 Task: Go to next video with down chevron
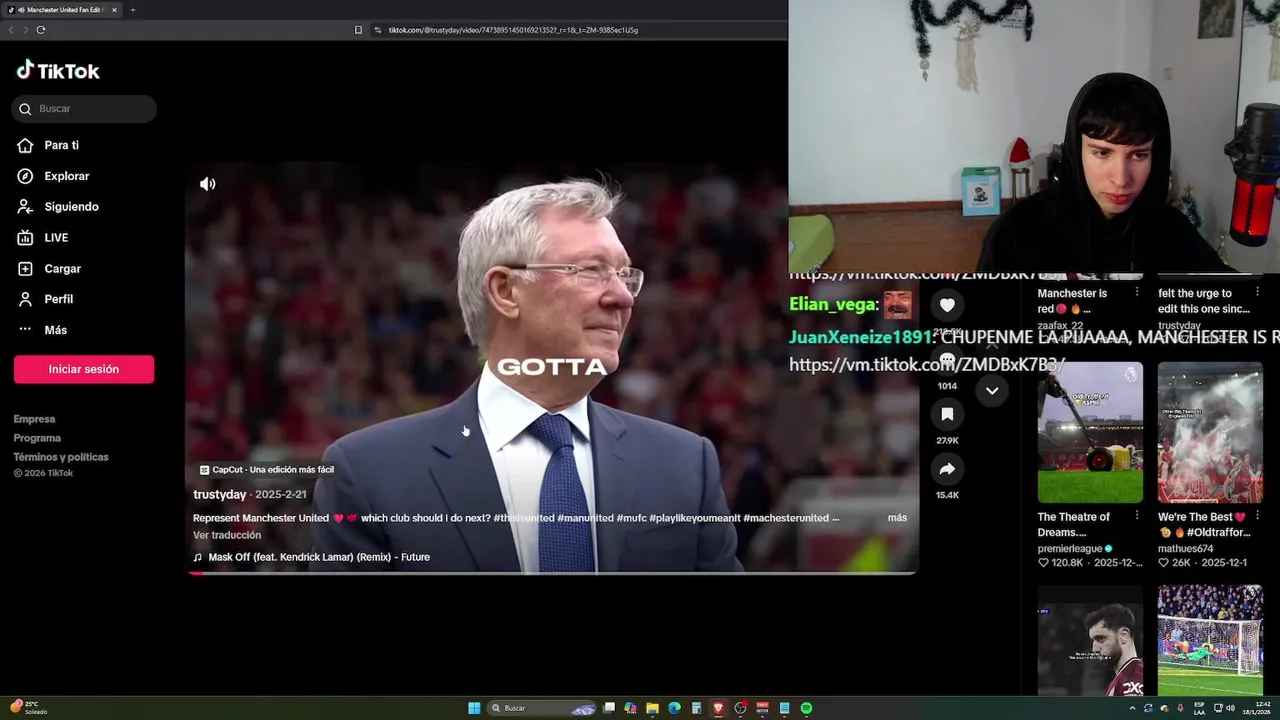[992, 391]
